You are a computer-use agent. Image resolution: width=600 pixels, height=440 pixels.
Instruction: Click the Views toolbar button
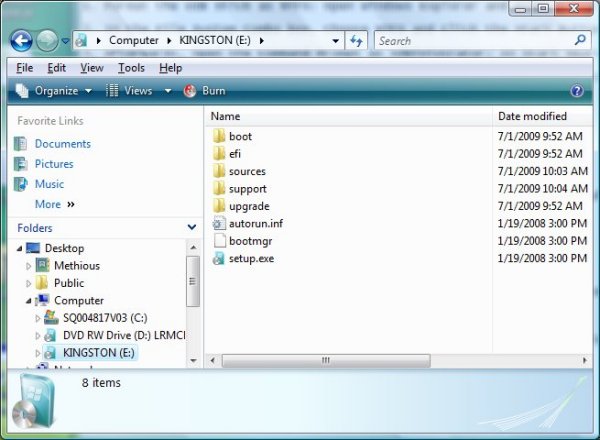(x=129, y=91)
